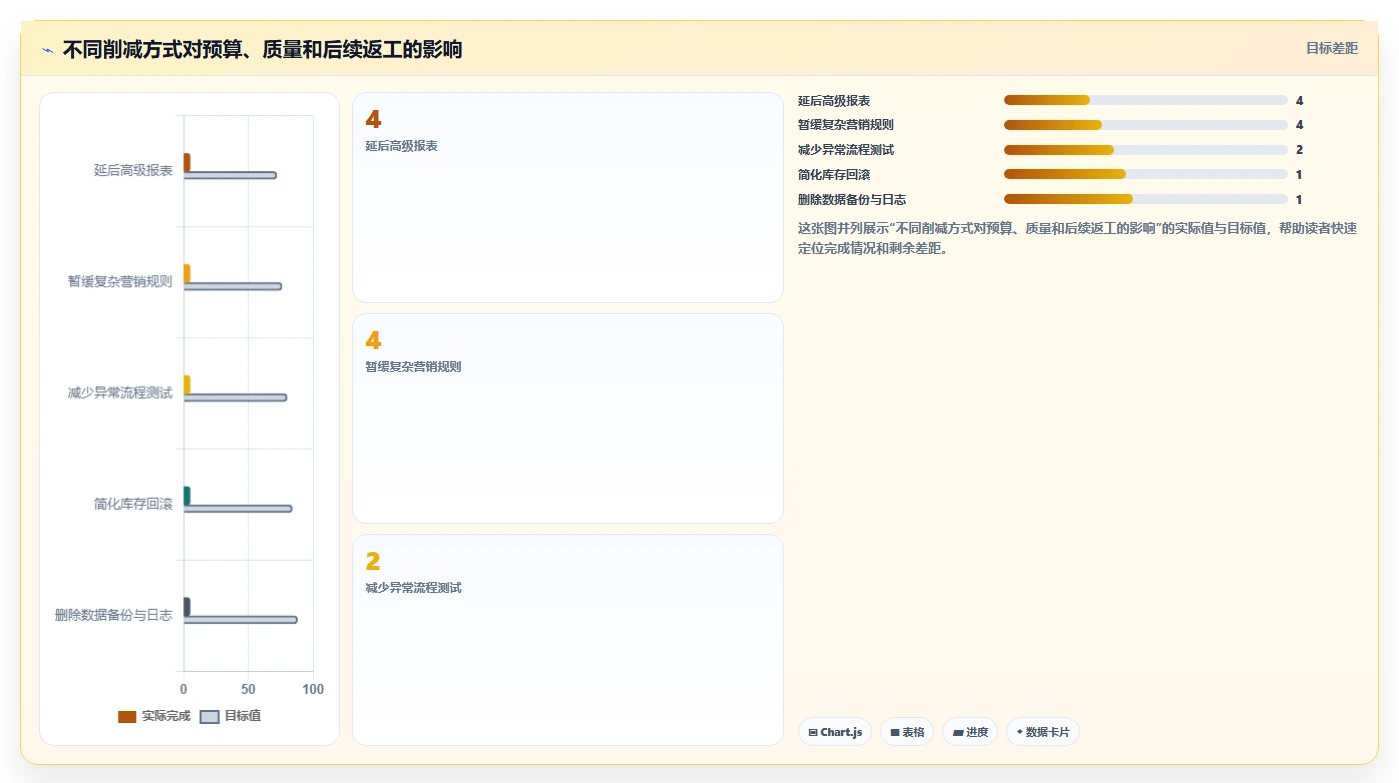Screen dimensions: 1399x783
Task: Click the 暂缓复杂营销规则 target bar in chart
Action: [x=232, y=286]
